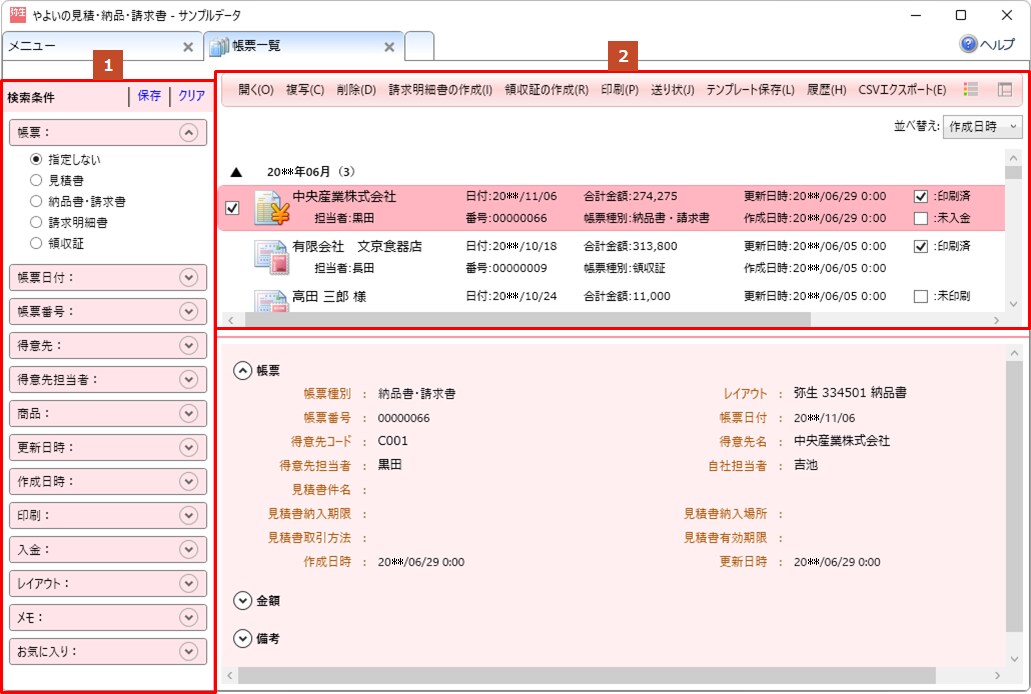The image size is (1031, 694).
Task: Expand the 金額 section in details
Action: point(242,600)
